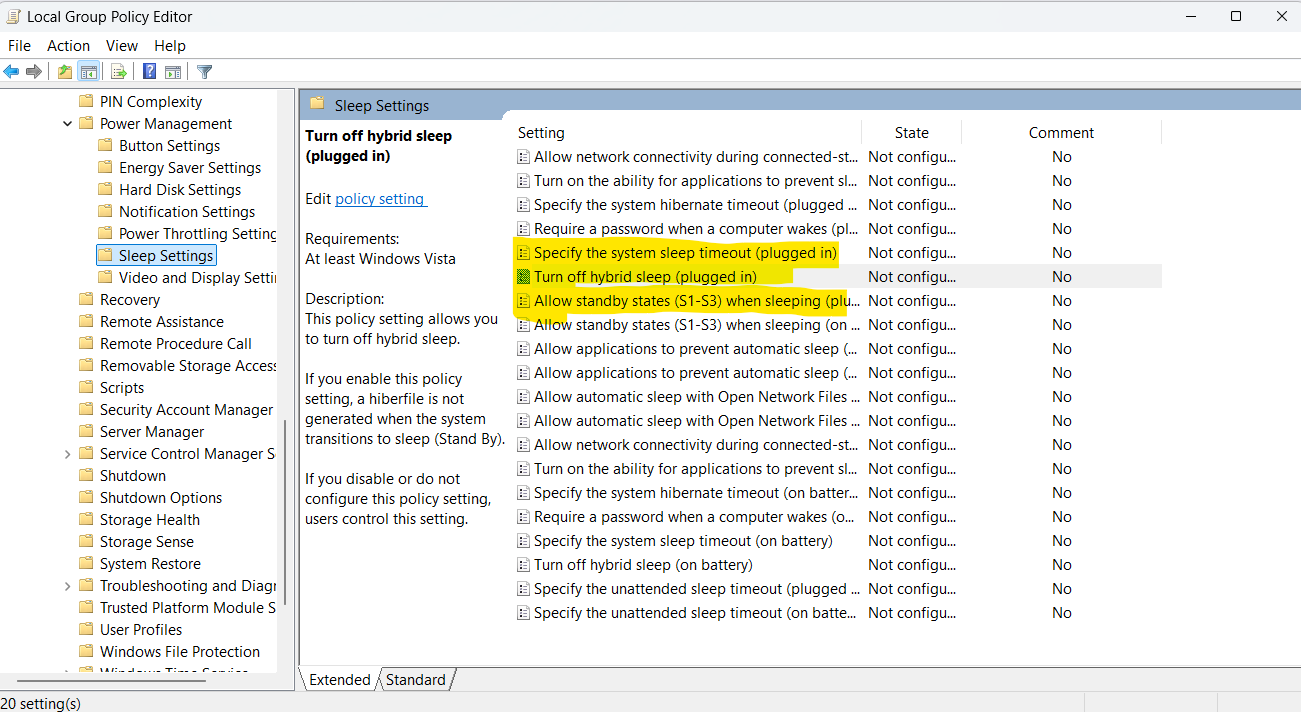Screen dimensions: 1301x712
Task: Click the Forward arrow in toolbar
Action: (x=34, y=71)
